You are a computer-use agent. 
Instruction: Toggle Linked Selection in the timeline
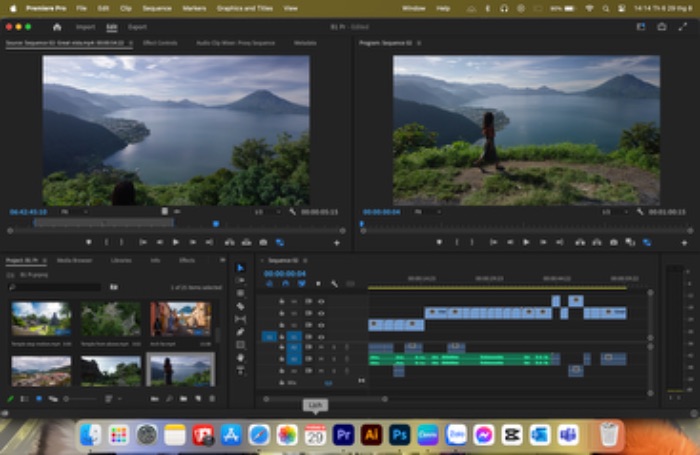pos(302,284)
